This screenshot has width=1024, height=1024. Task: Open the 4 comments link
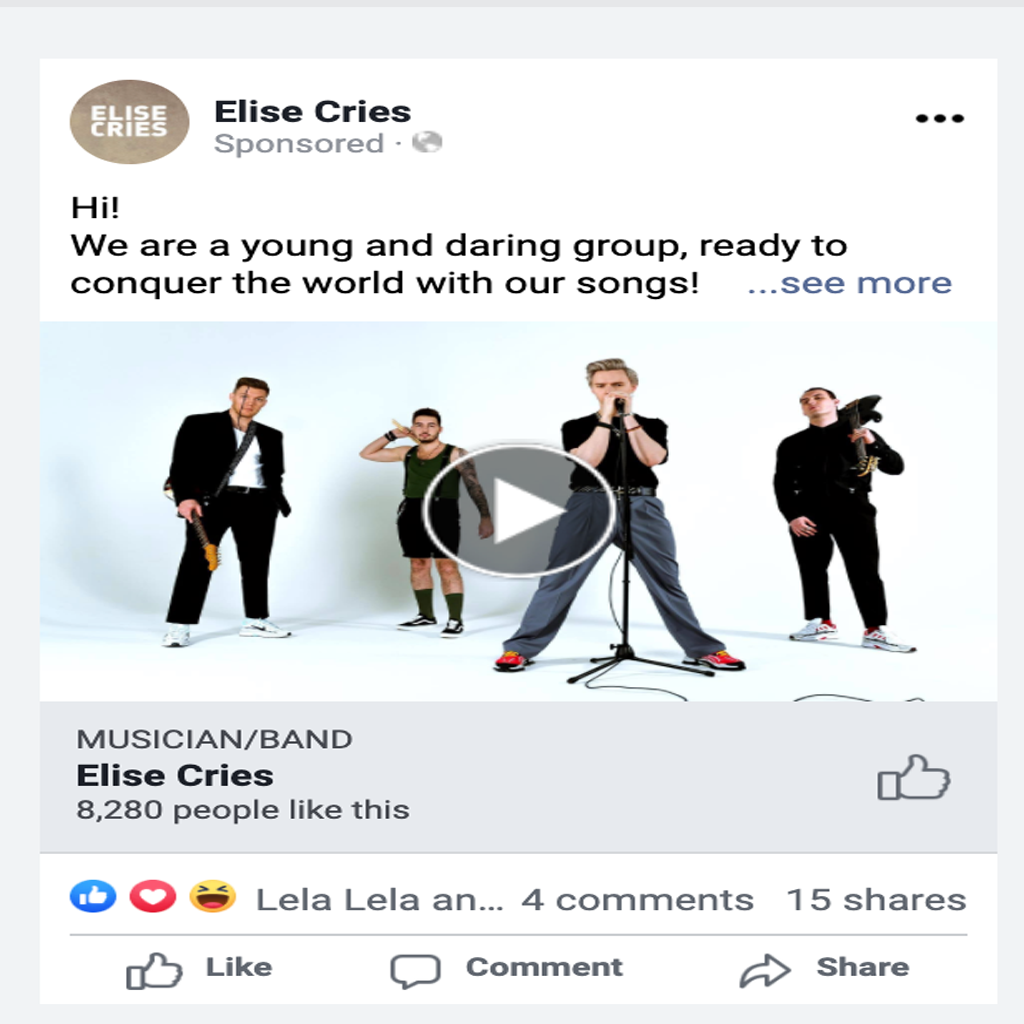637,900
